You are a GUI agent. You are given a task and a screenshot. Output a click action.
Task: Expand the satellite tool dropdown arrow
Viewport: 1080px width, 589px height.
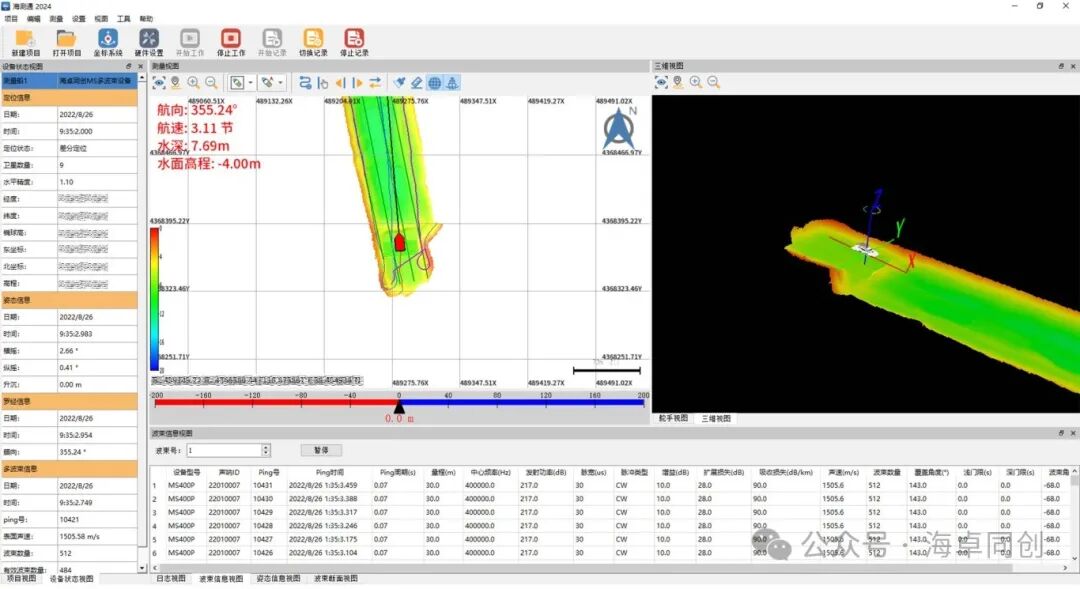[281, 83]
